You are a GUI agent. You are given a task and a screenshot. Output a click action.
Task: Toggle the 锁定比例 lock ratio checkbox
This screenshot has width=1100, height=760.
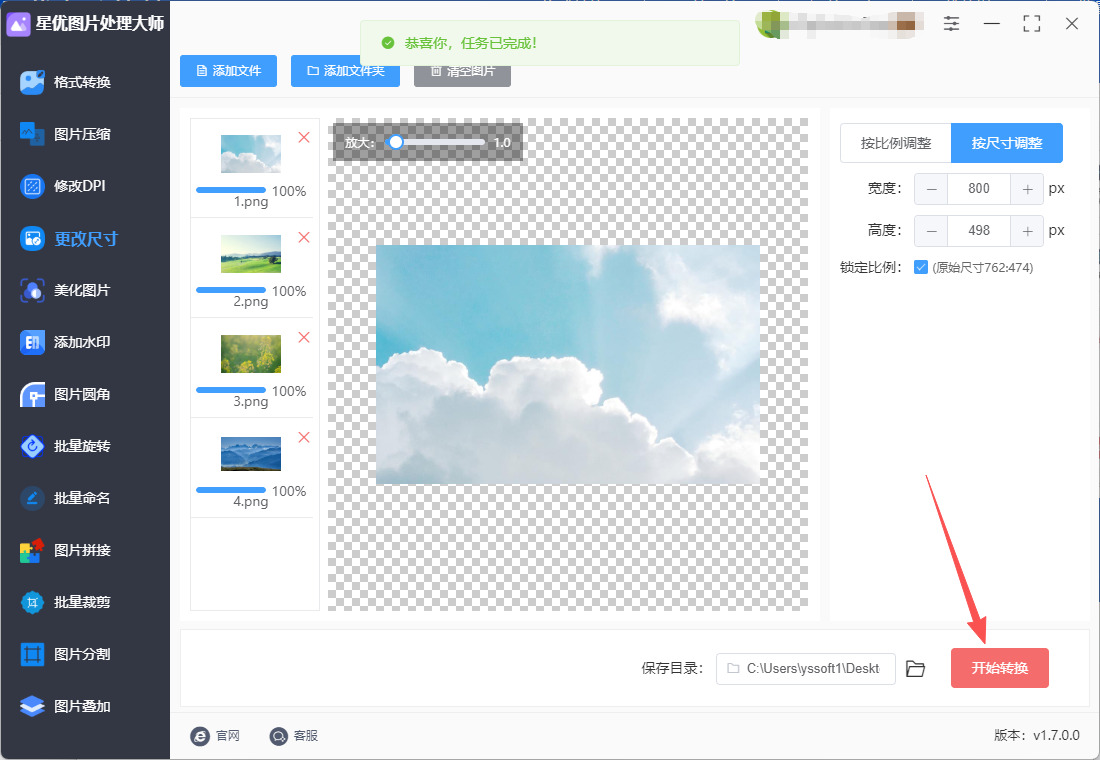tap(921, 267)
